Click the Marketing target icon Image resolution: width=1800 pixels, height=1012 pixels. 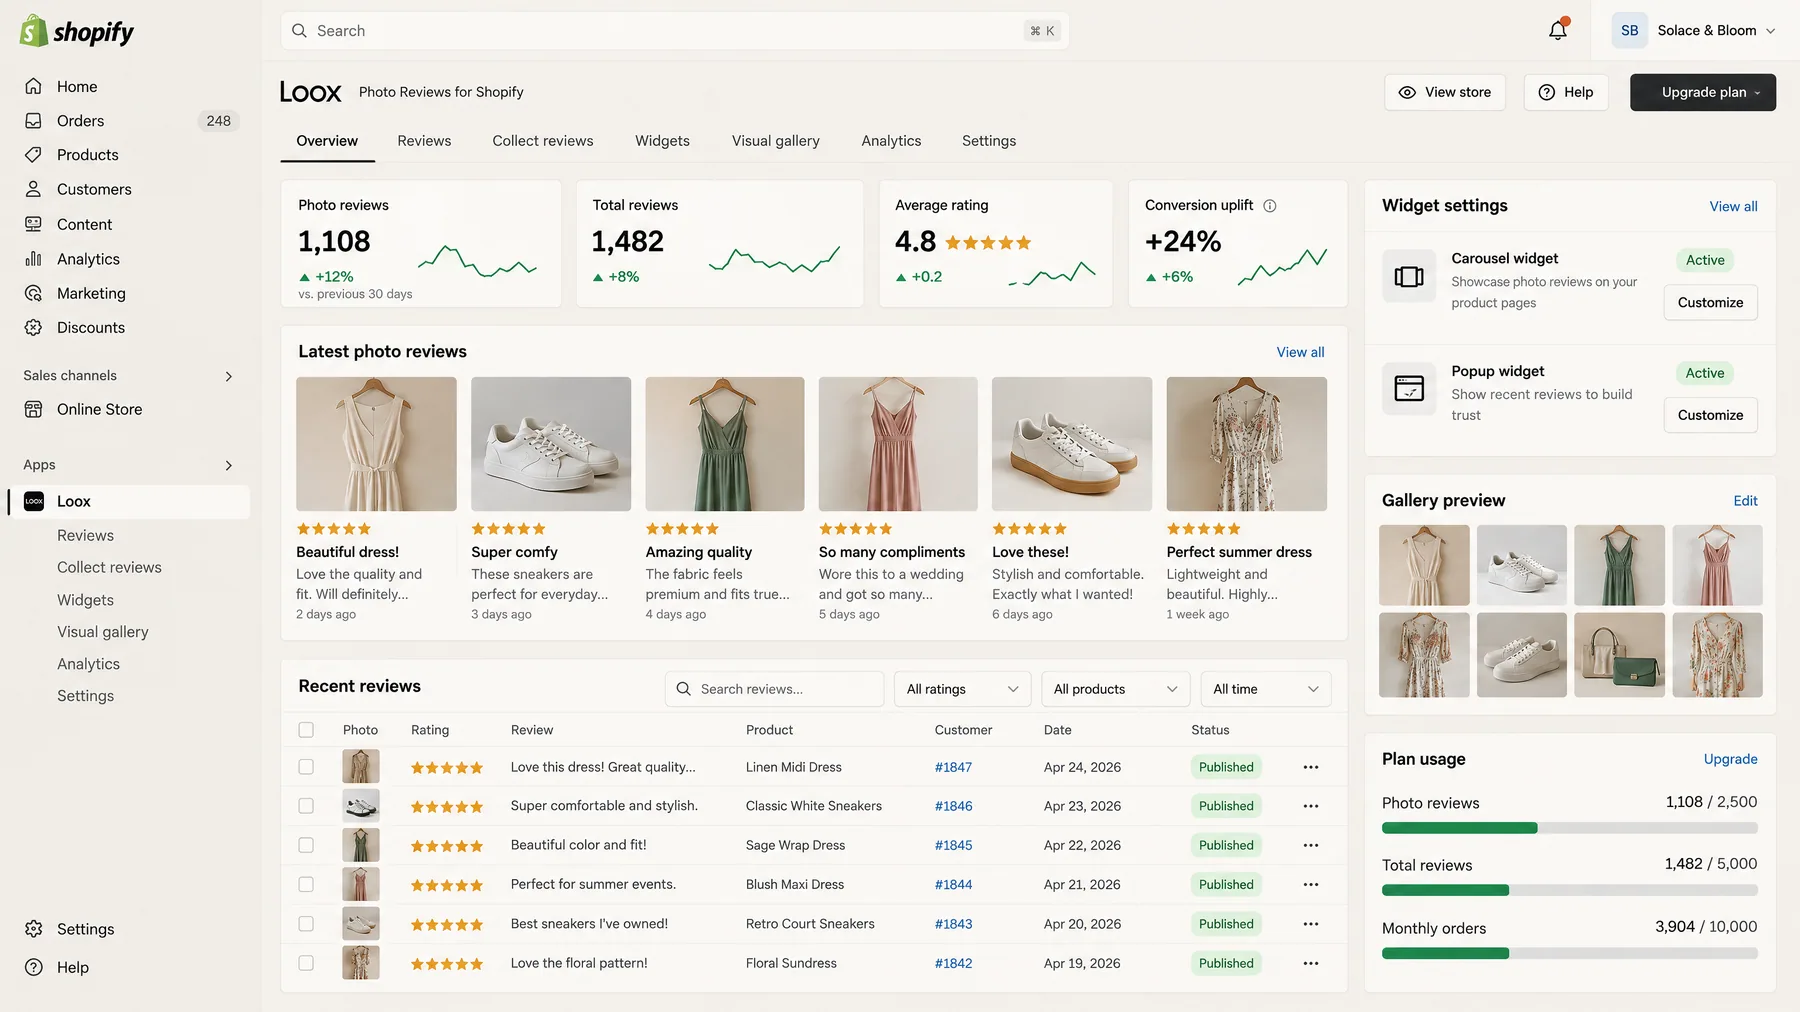point(34,293)
